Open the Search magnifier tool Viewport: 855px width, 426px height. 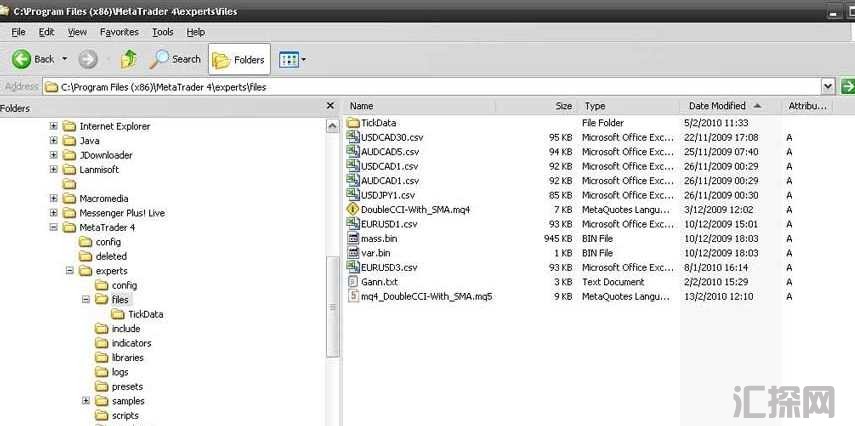(x=160, y=59)
